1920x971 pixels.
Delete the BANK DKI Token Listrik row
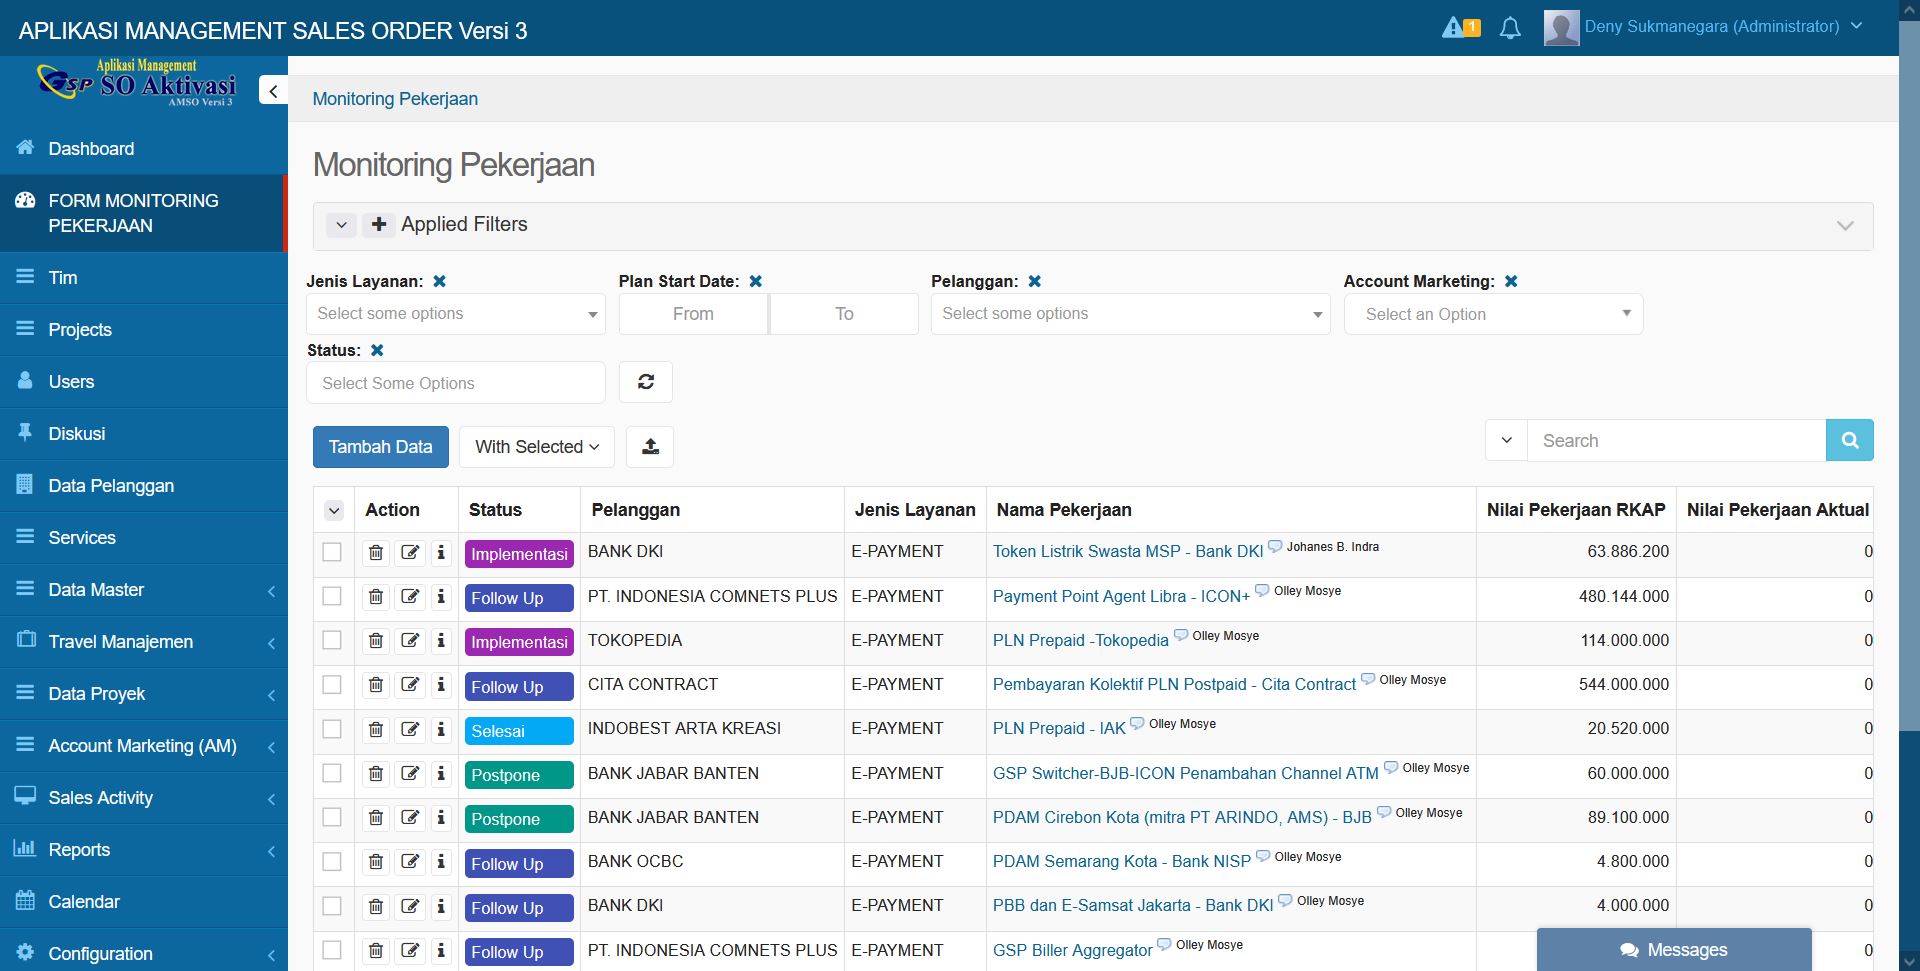click(376, 553)
